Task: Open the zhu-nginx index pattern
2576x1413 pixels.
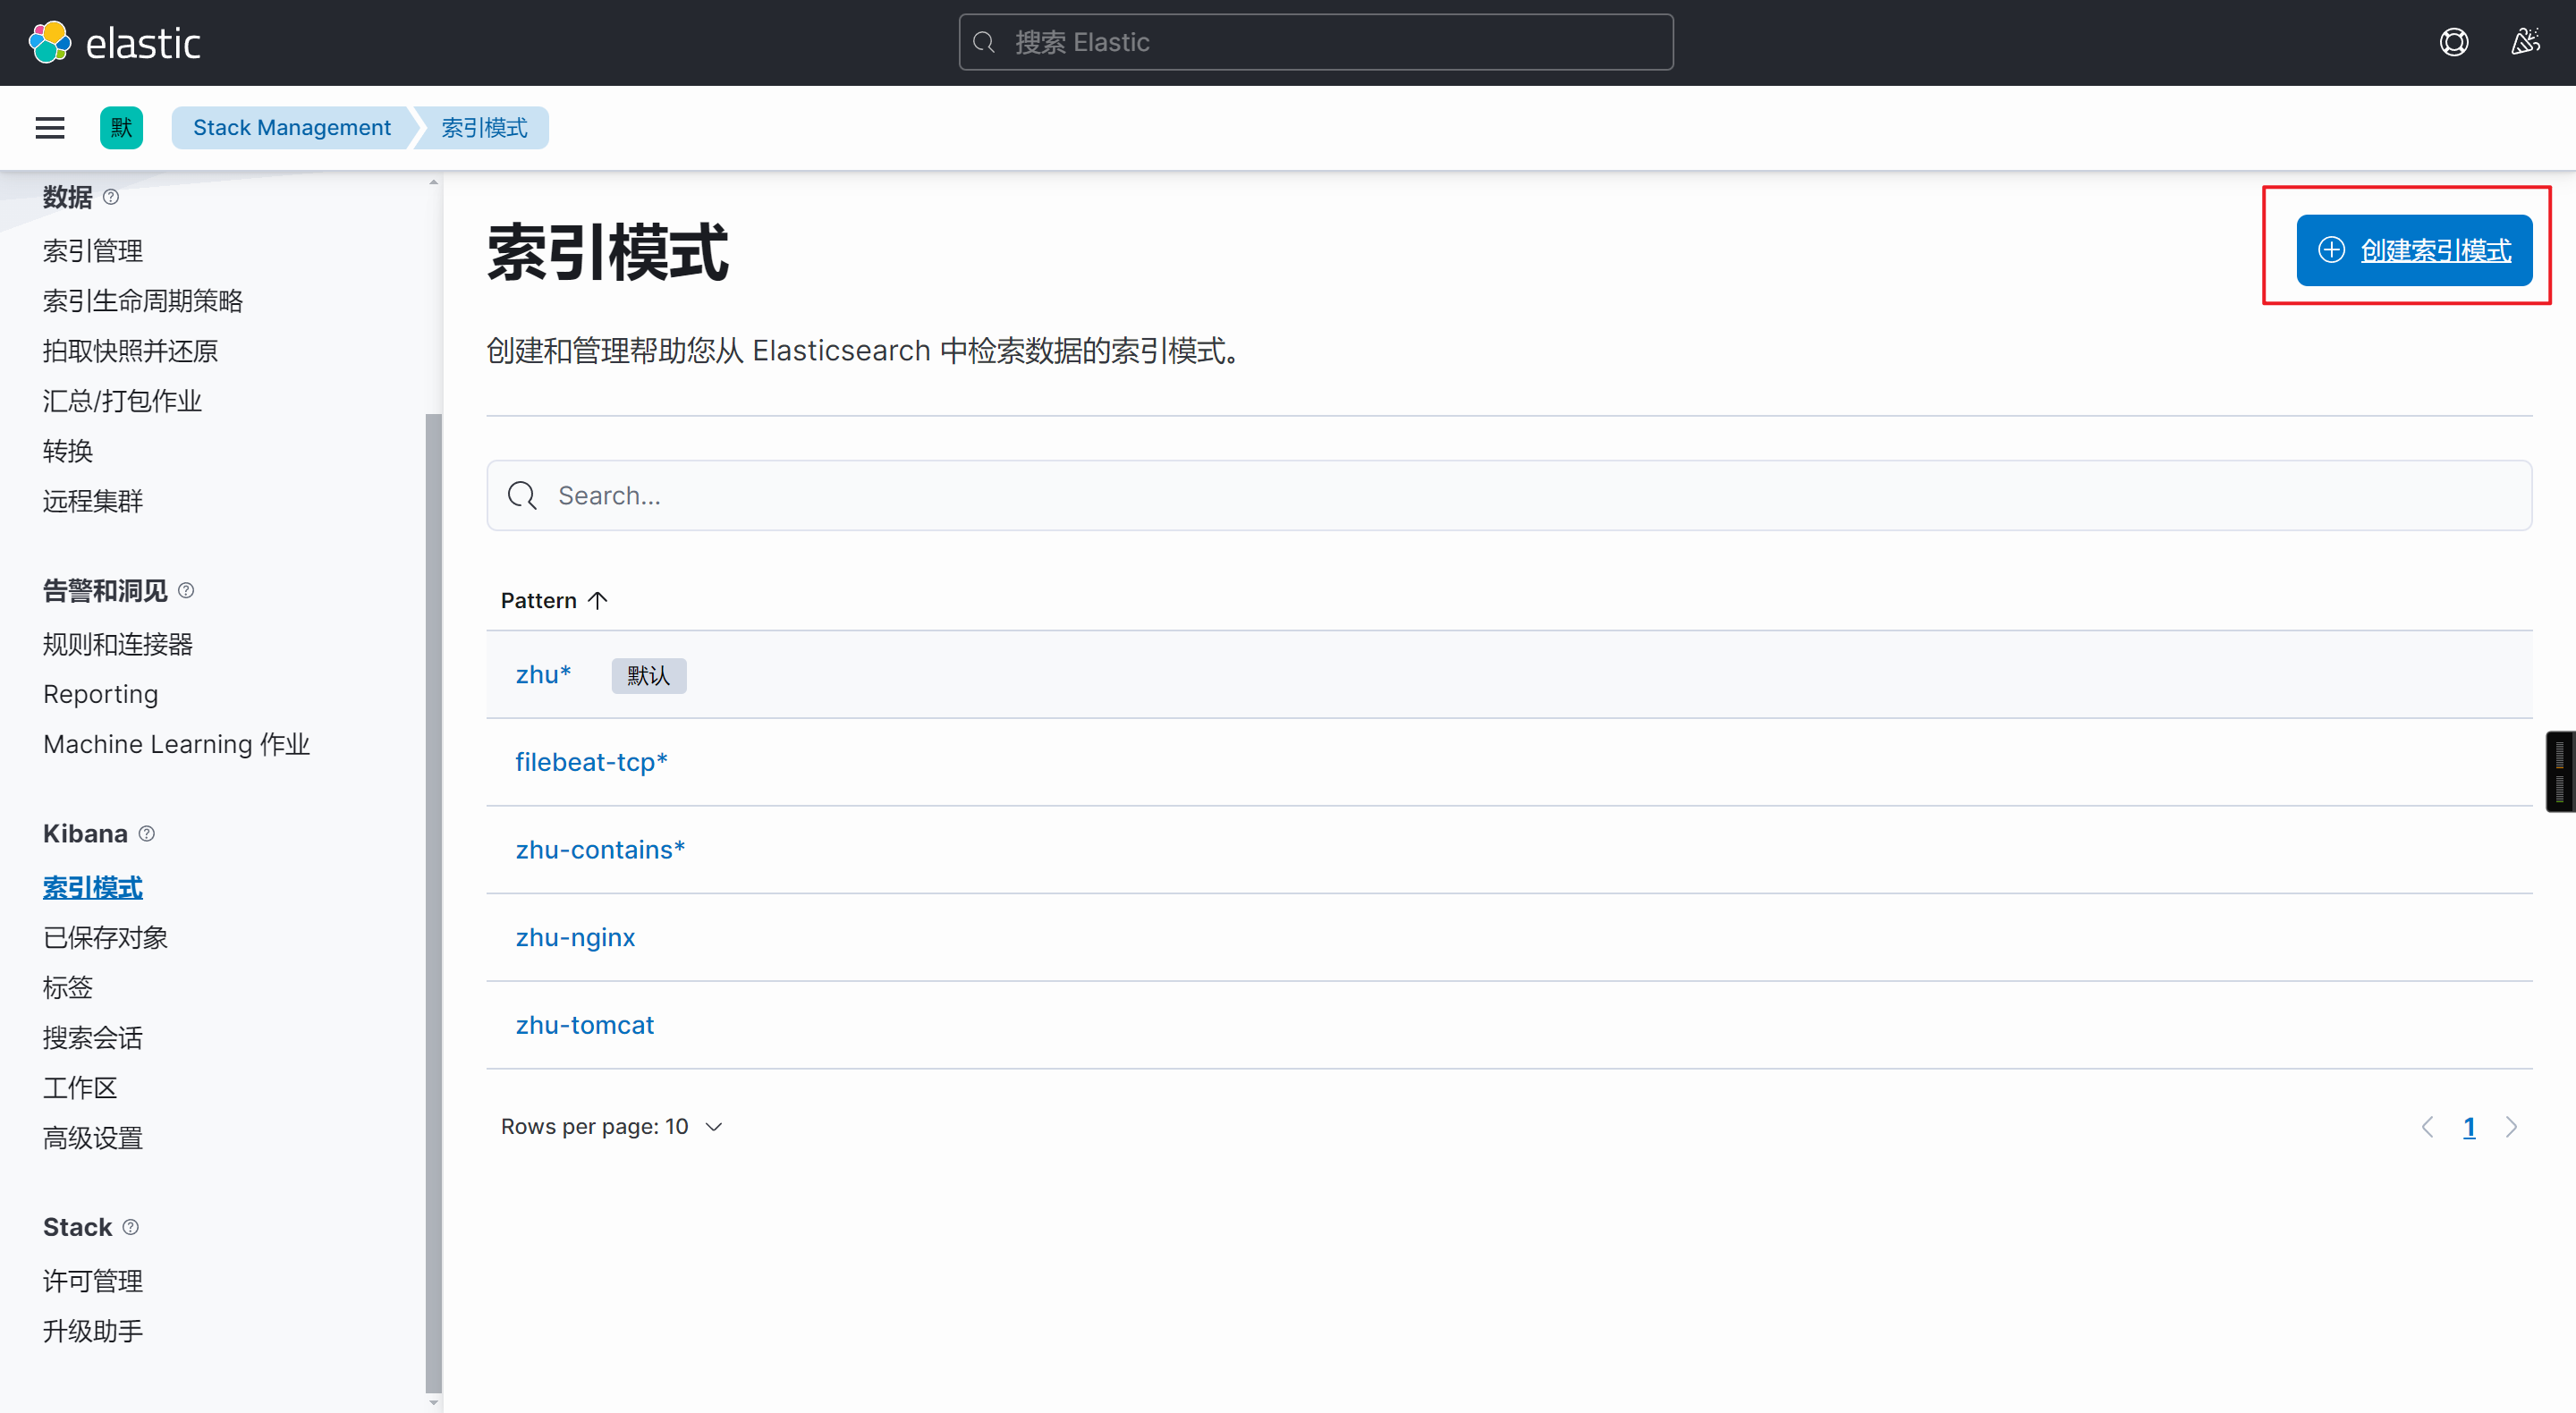Action: point(575,937)
